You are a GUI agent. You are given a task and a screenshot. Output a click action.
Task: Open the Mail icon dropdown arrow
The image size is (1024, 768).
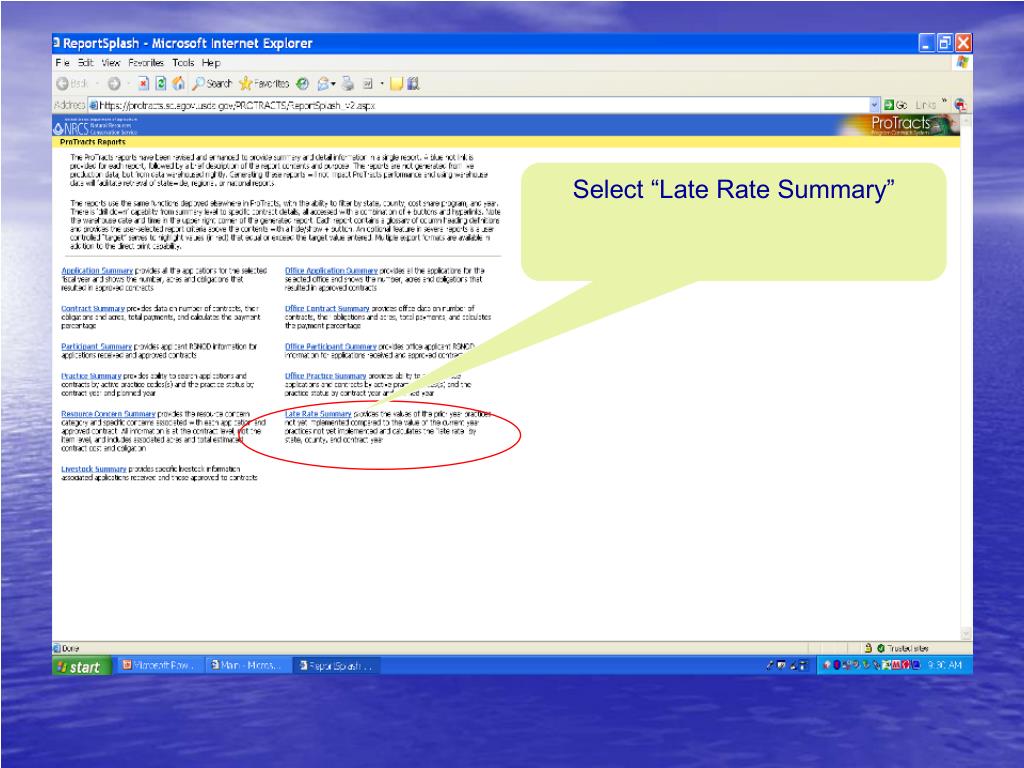click(x=334, y=84)
